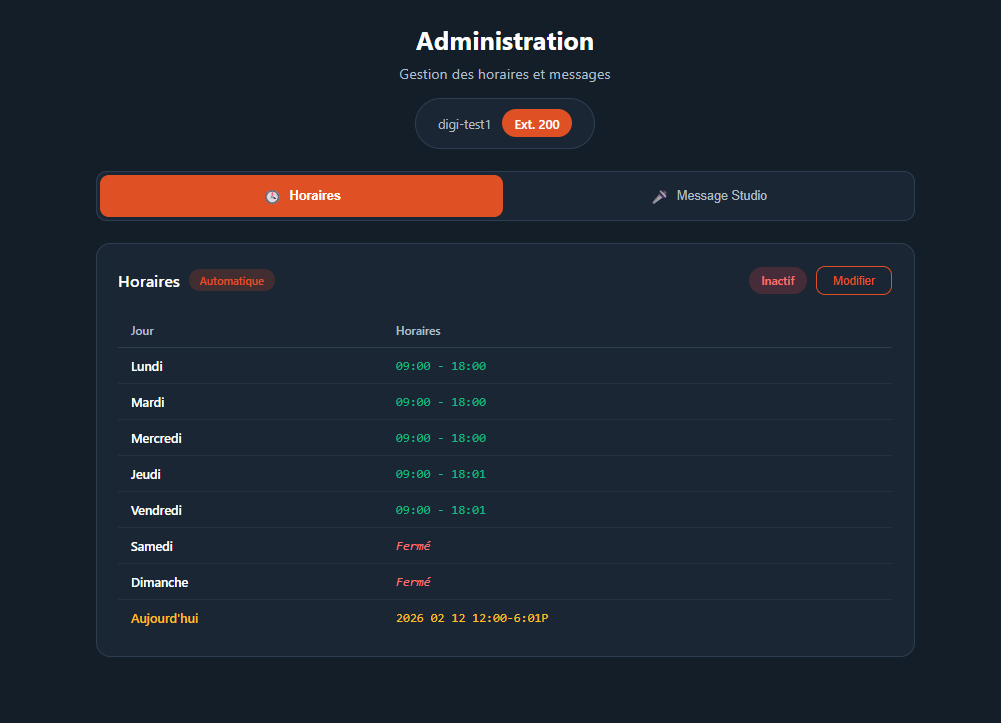This screenshot has width=1001, height=723.
Task: Toggle the Inactif status badge
Action: coord(777,280)
